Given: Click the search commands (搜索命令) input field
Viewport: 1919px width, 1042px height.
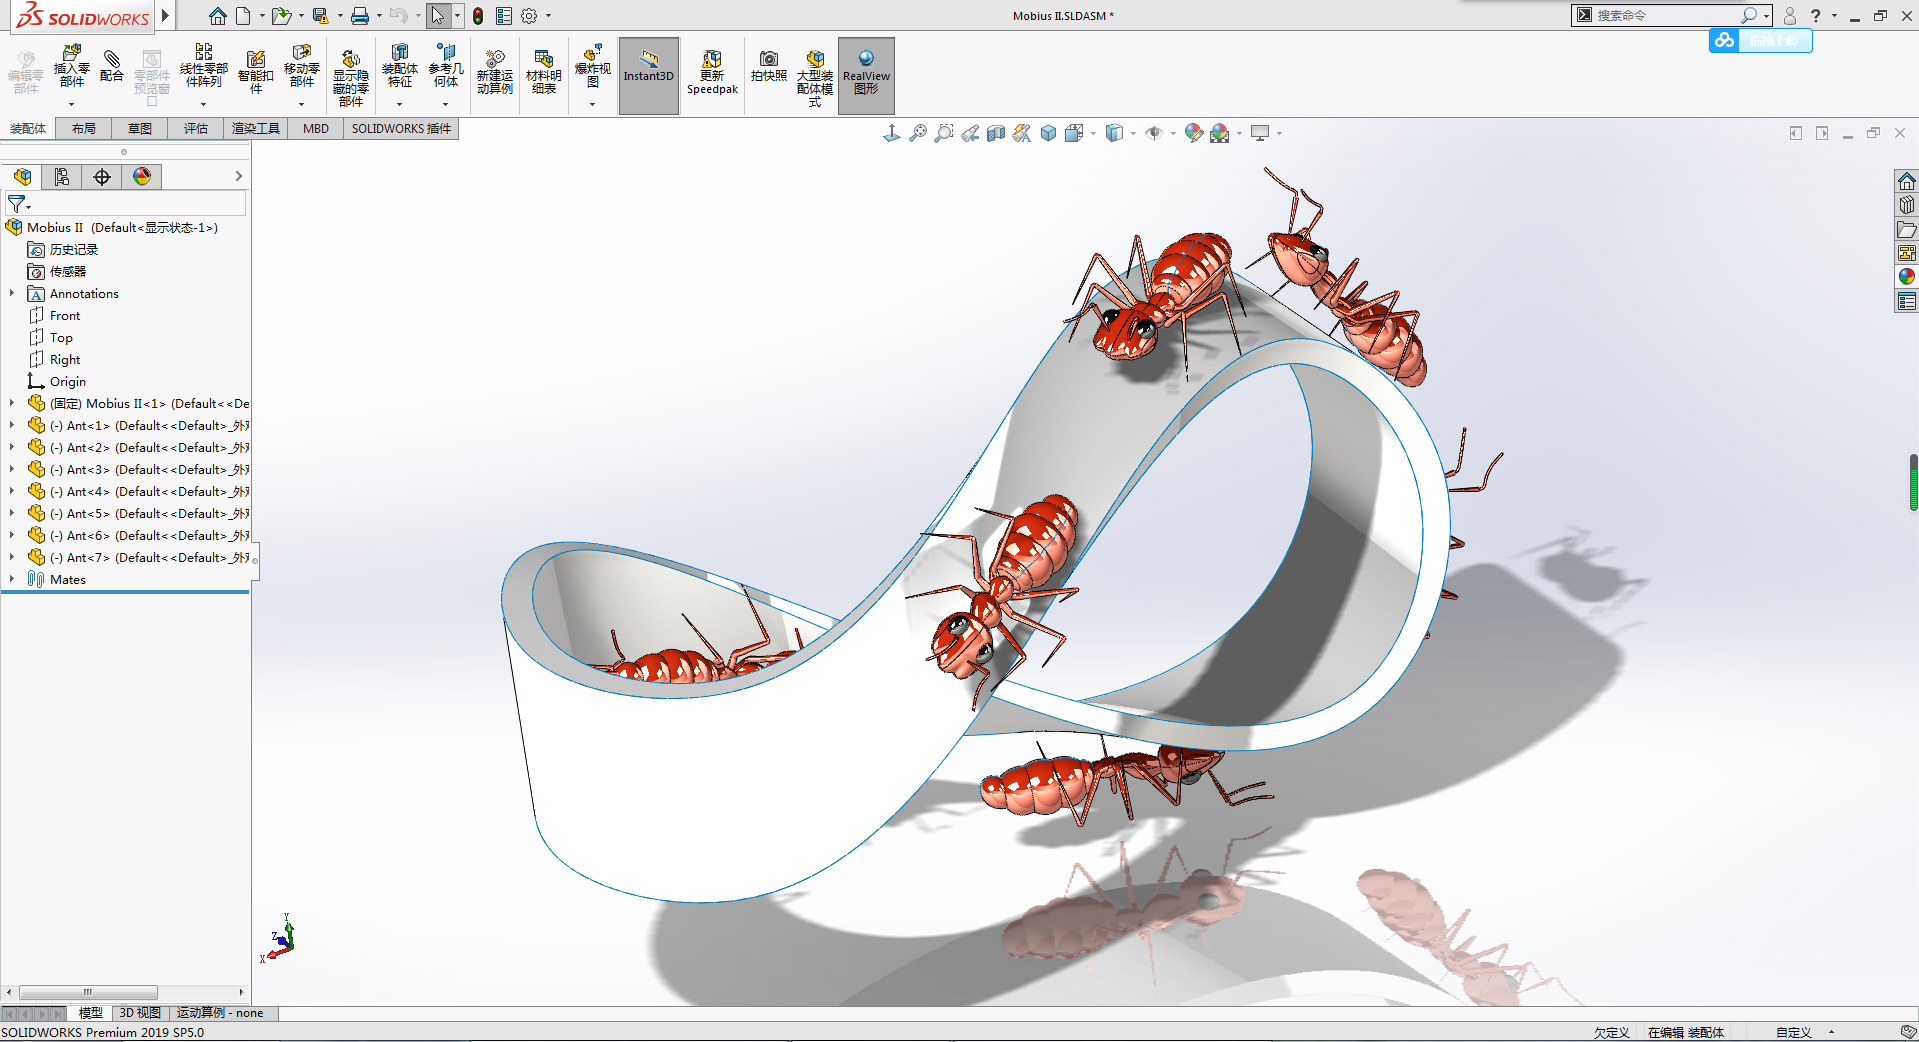Looking at the screenshot, I should click(1664, 15).
